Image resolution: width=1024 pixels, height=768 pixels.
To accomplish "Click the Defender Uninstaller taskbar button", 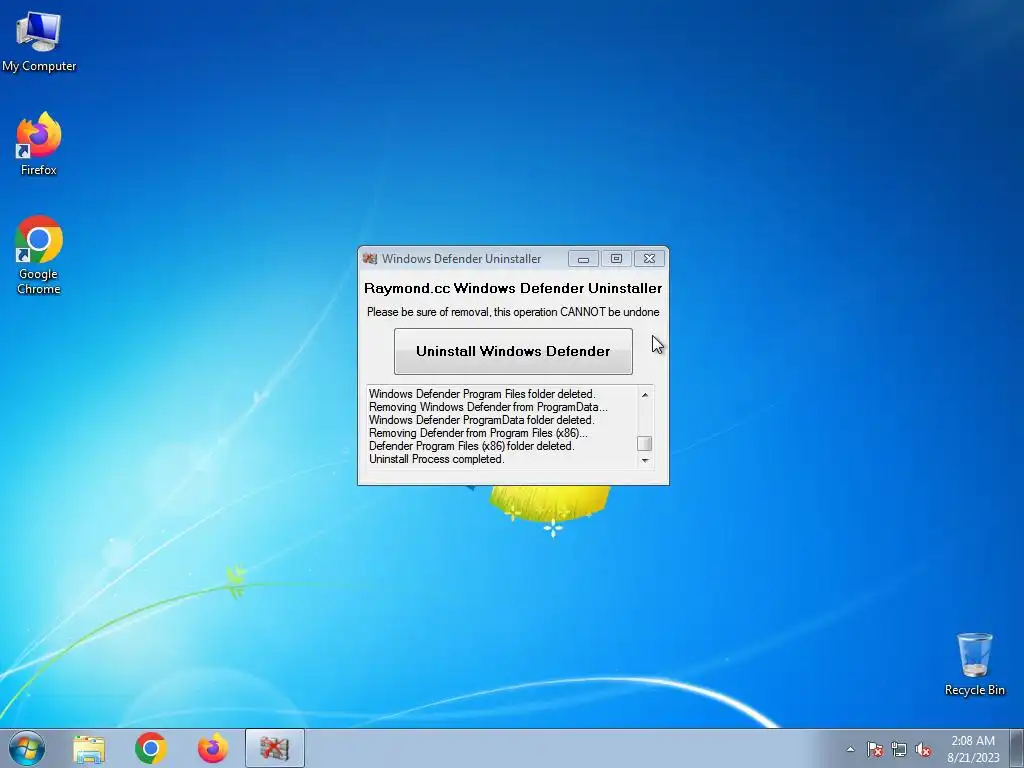I will (274, 748).
